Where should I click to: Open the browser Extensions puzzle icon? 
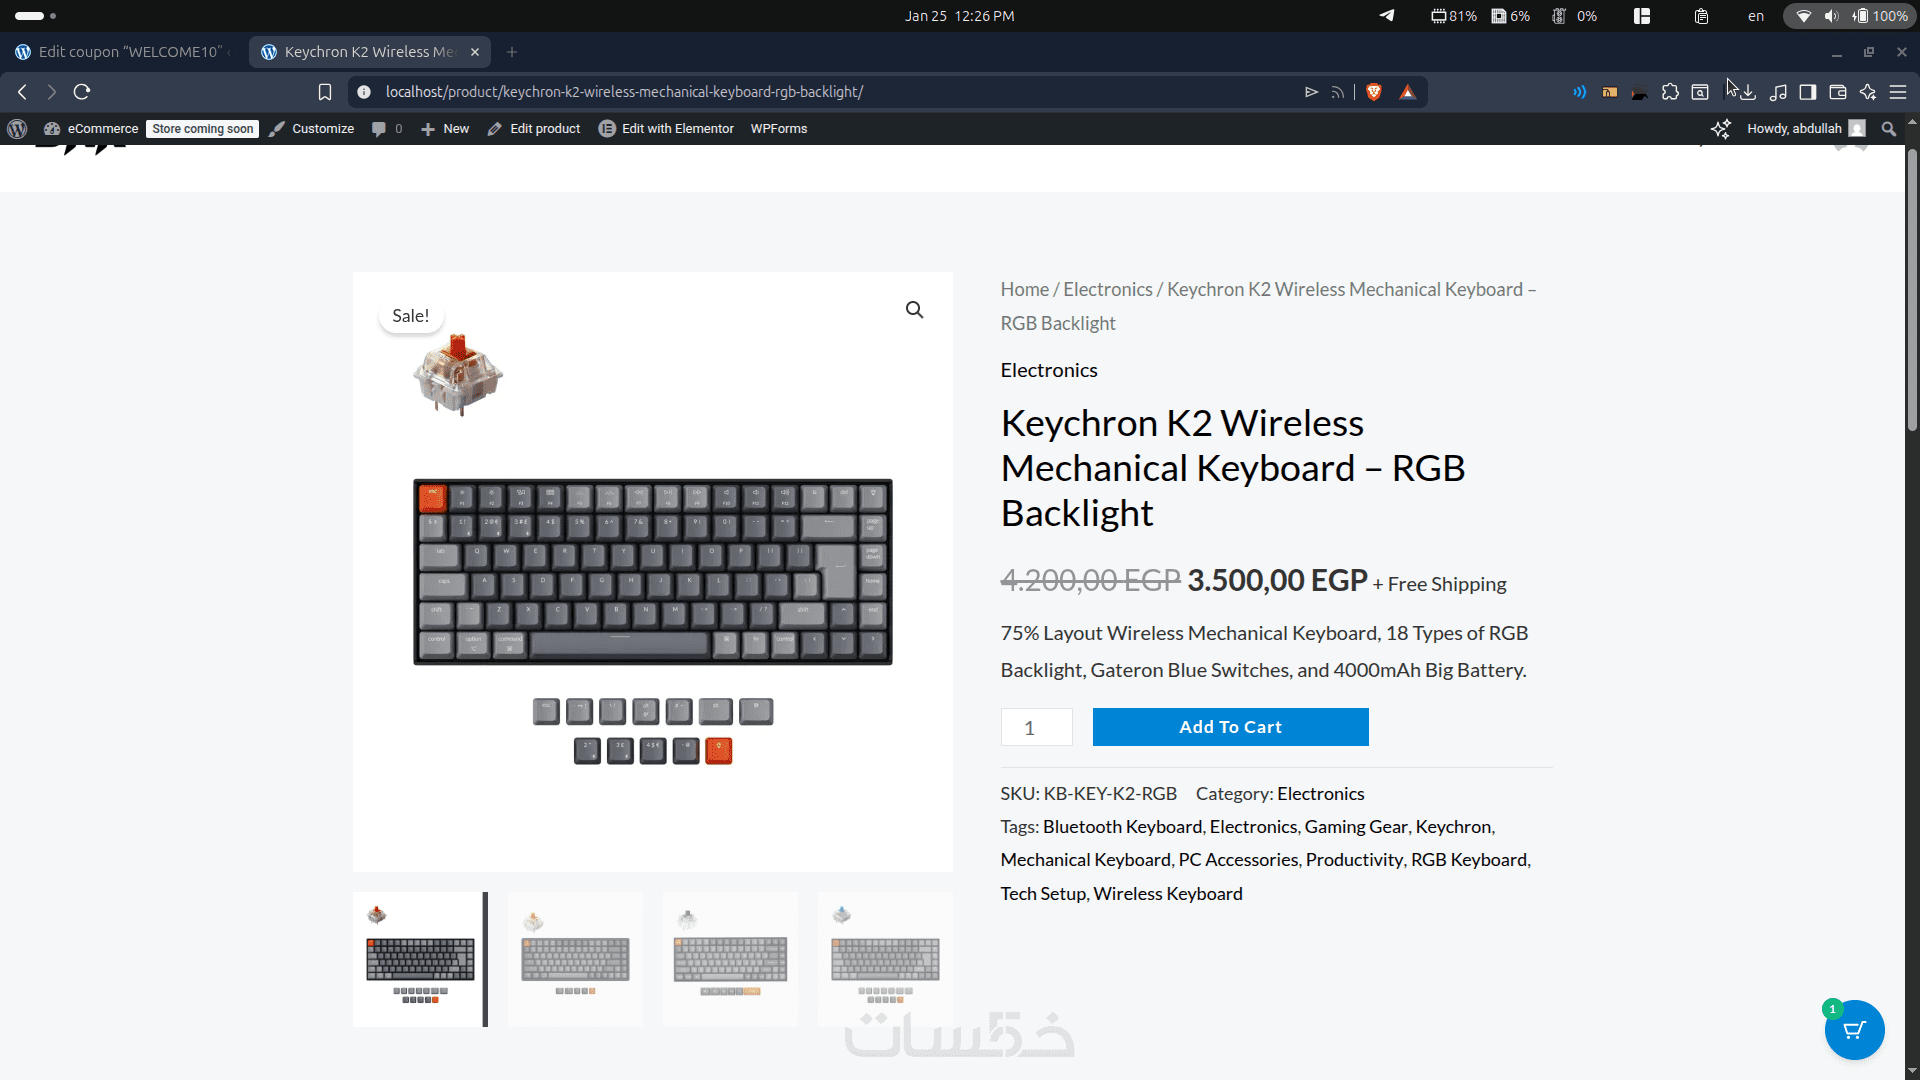point(1670,92)
